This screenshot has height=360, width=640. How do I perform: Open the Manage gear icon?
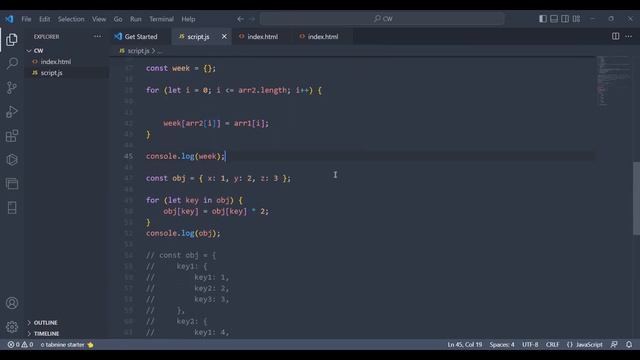pos(12,327)
